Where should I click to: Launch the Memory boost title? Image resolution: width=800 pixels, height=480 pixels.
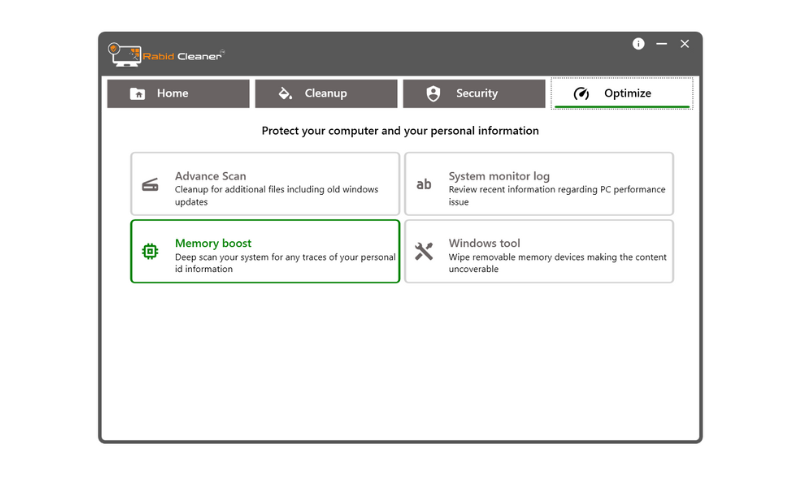[x=213, y=243]
